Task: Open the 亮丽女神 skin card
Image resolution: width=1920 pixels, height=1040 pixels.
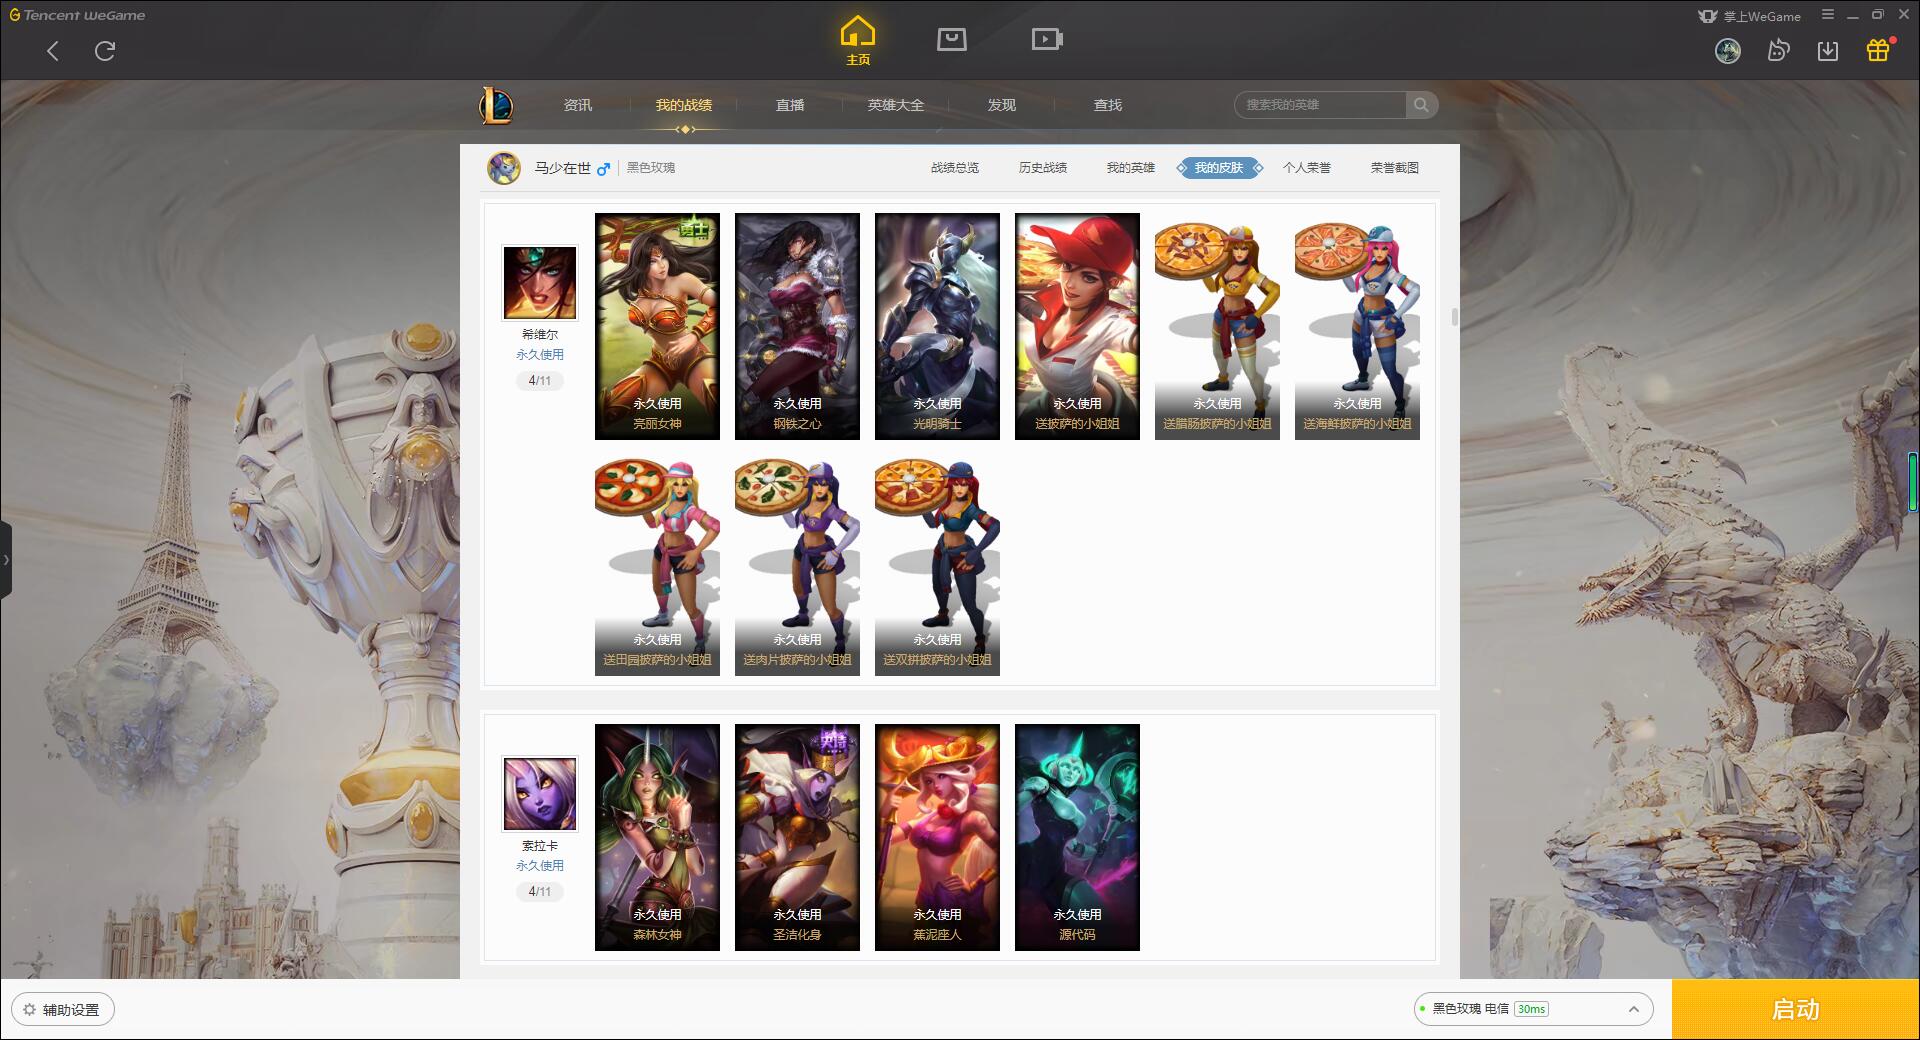Action: pyautogui.click(x=657, y=326)
